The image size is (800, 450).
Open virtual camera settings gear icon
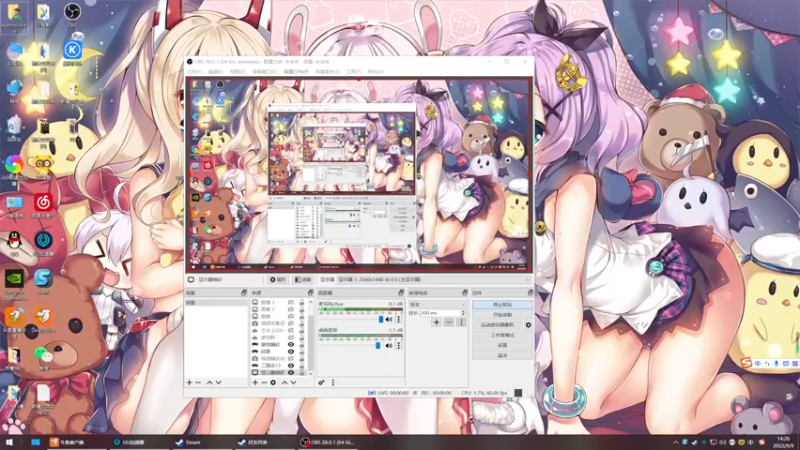coord(528,325)
